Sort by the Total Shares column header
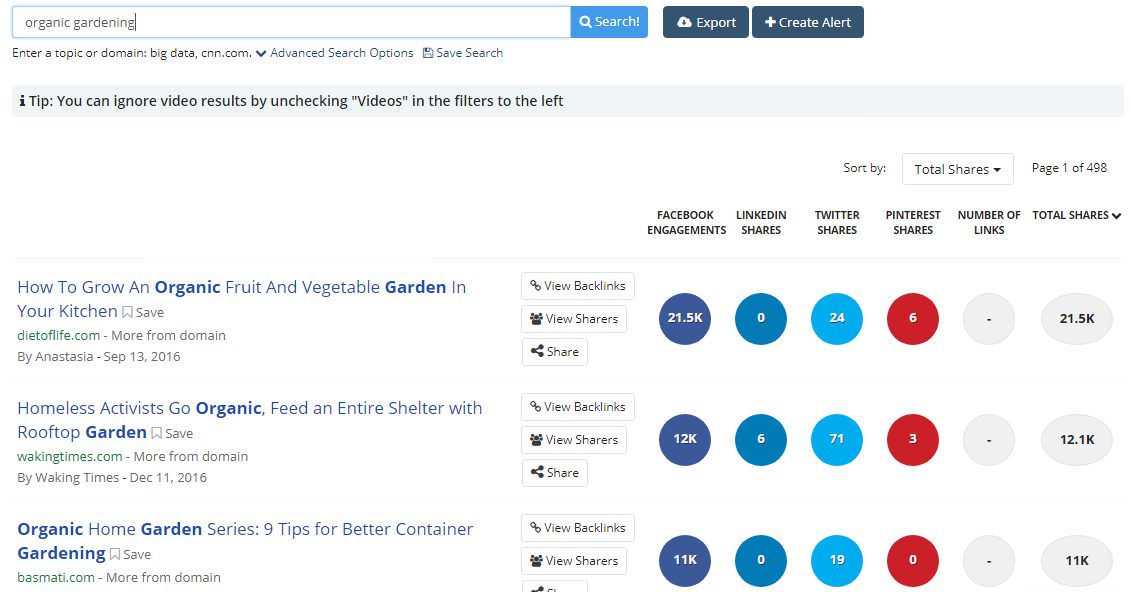Image resolution: width=1132 pixels, height=592 pixels. tap(1076, 215)
